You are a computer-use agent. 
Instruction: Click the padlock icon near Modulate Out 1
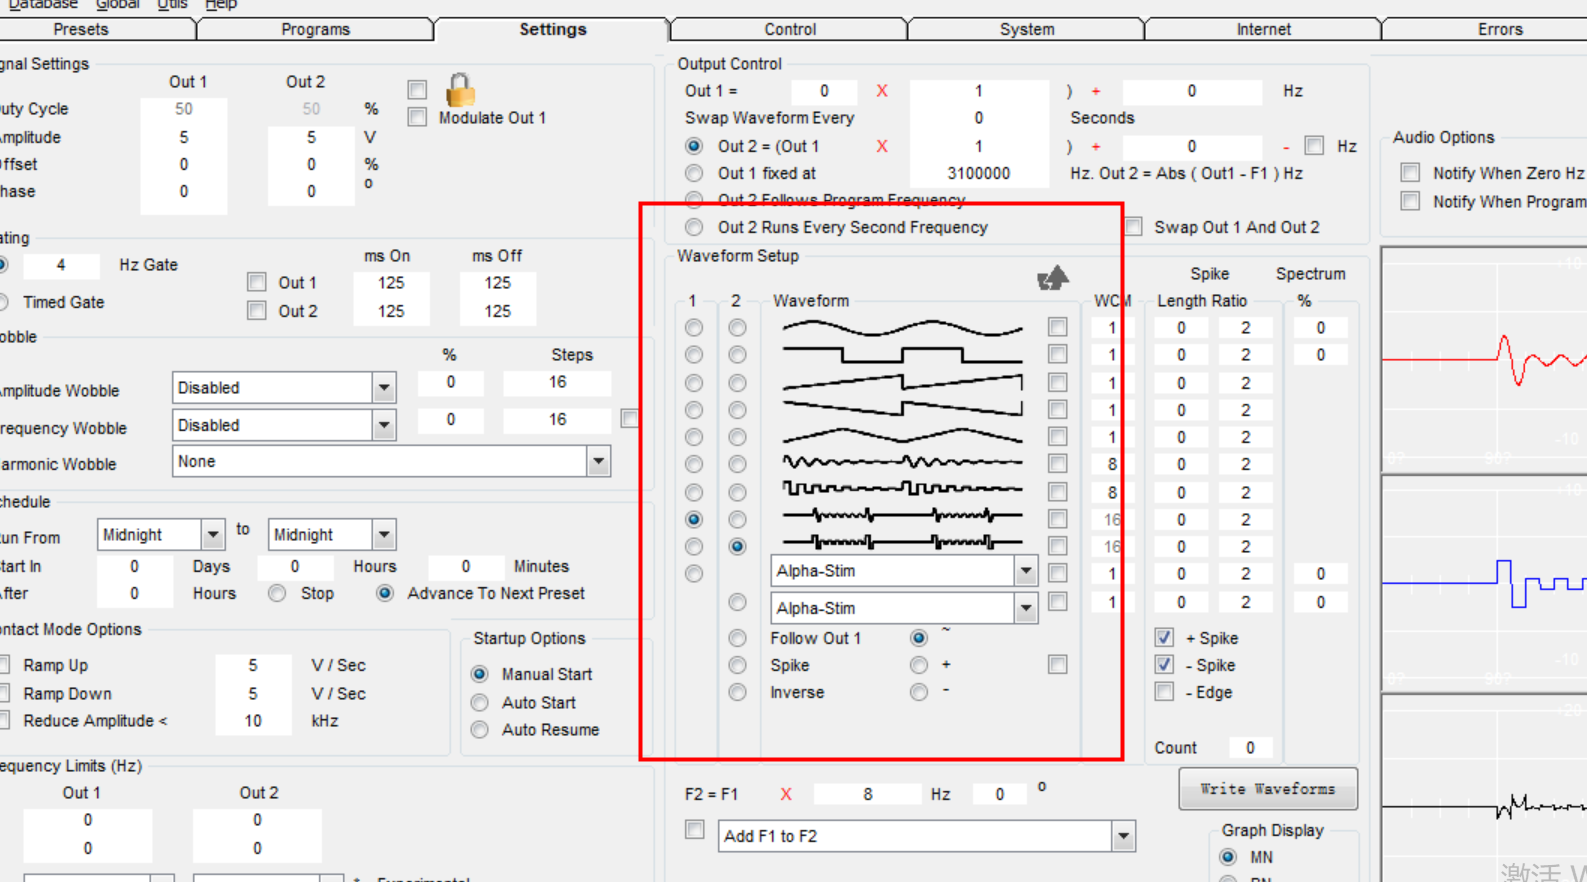[460, 90]
